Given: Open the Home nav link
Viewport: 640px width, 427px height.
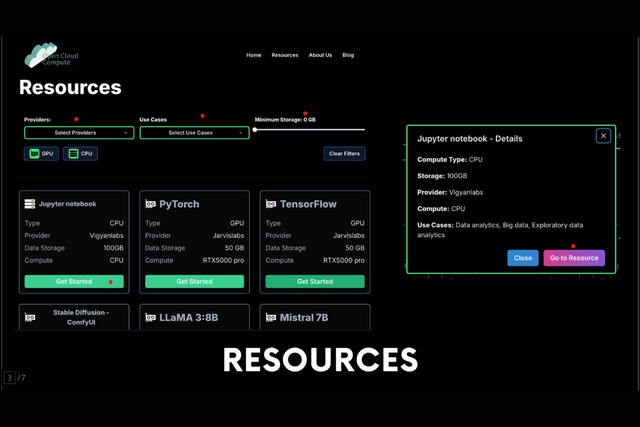Looking at the screenshot, I should click(x=253, y=55).
